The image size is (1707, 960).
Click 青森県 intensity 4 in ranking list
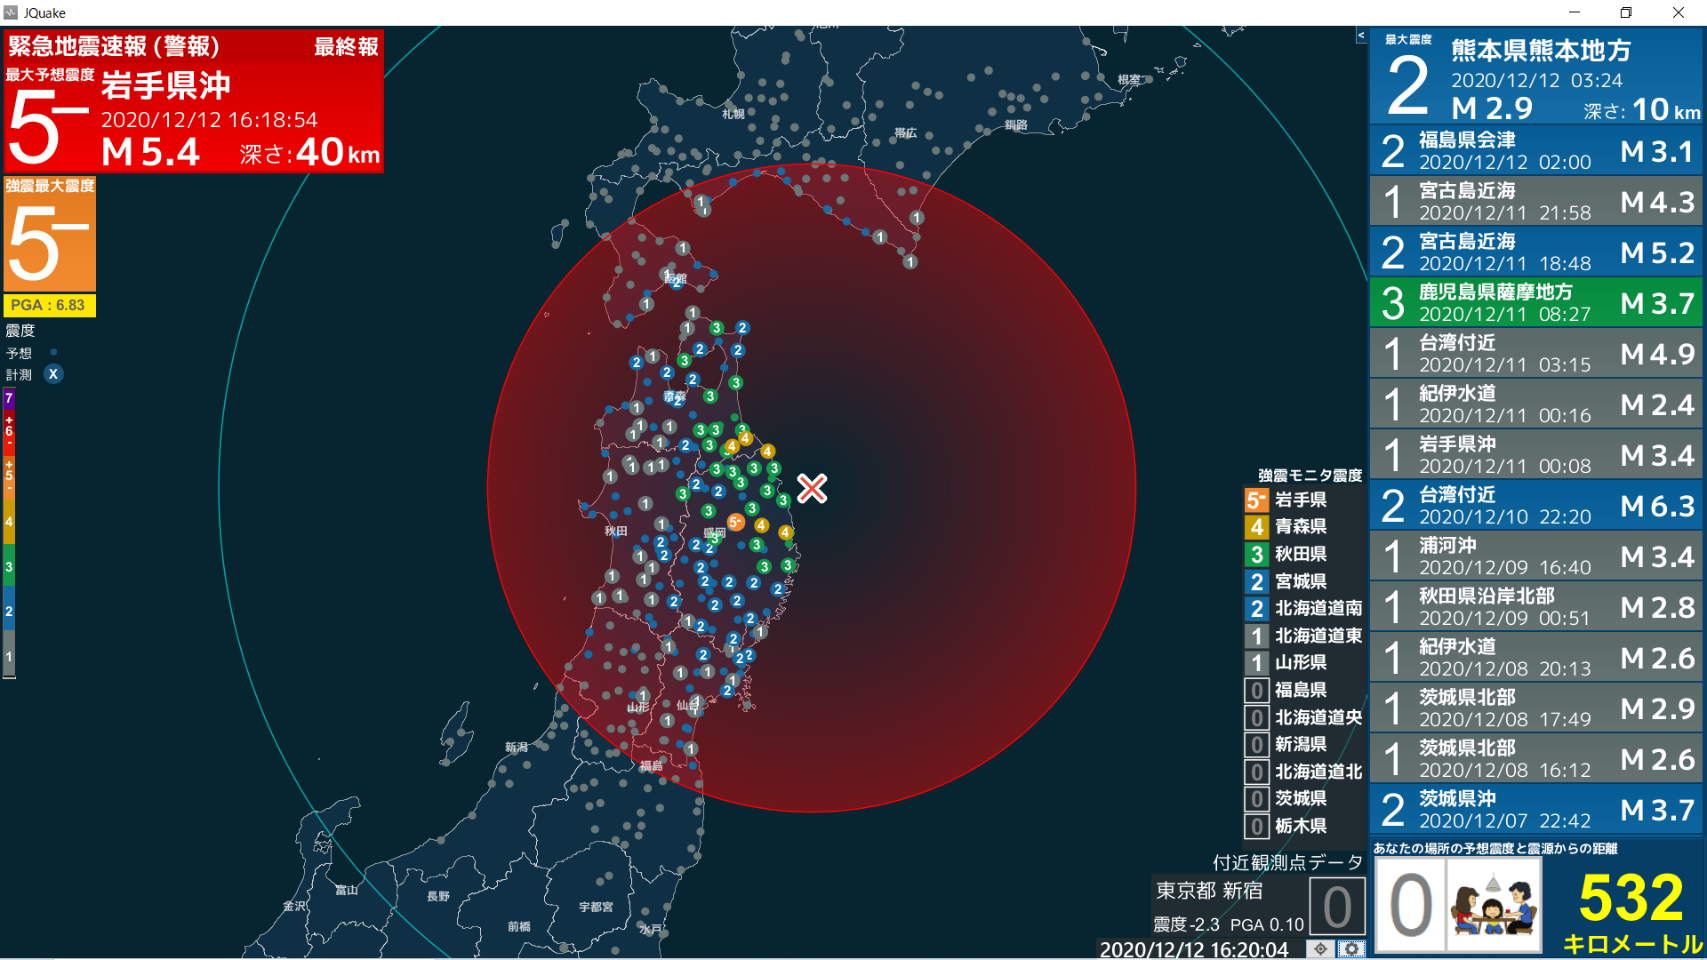tap(1300, 526)
